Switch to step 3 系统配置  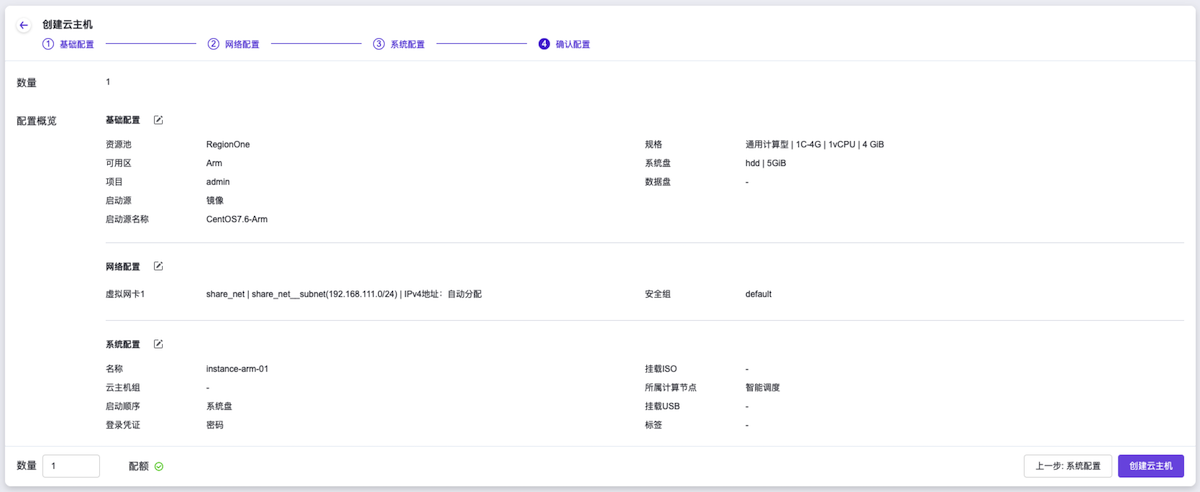pos(398,44)
